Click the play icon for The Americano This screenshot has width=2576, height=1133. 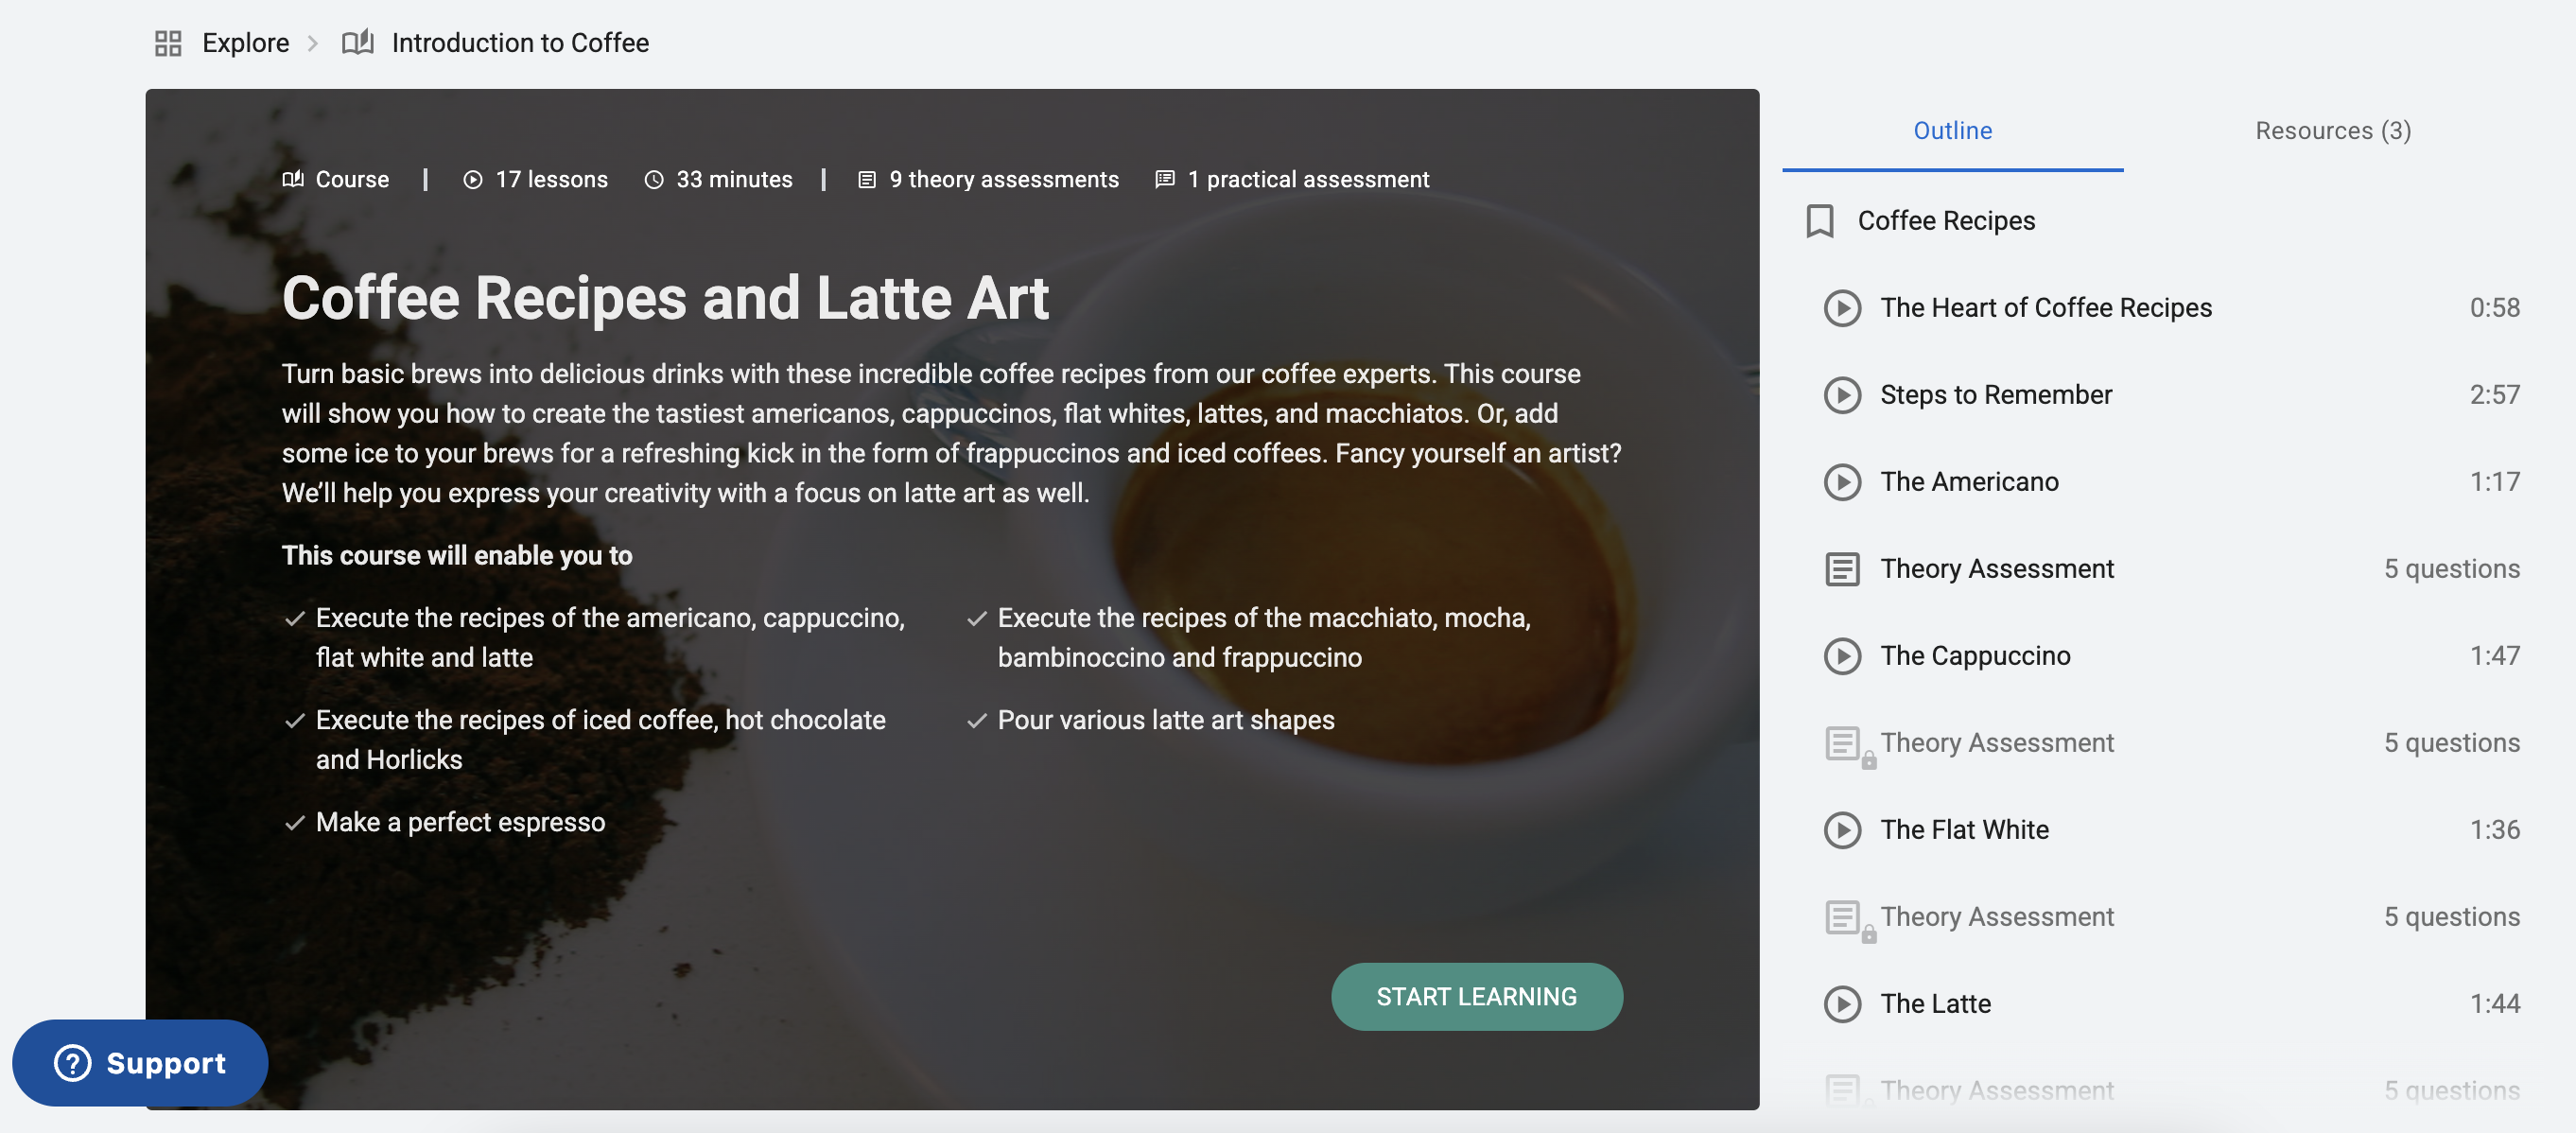(1842, 482)
